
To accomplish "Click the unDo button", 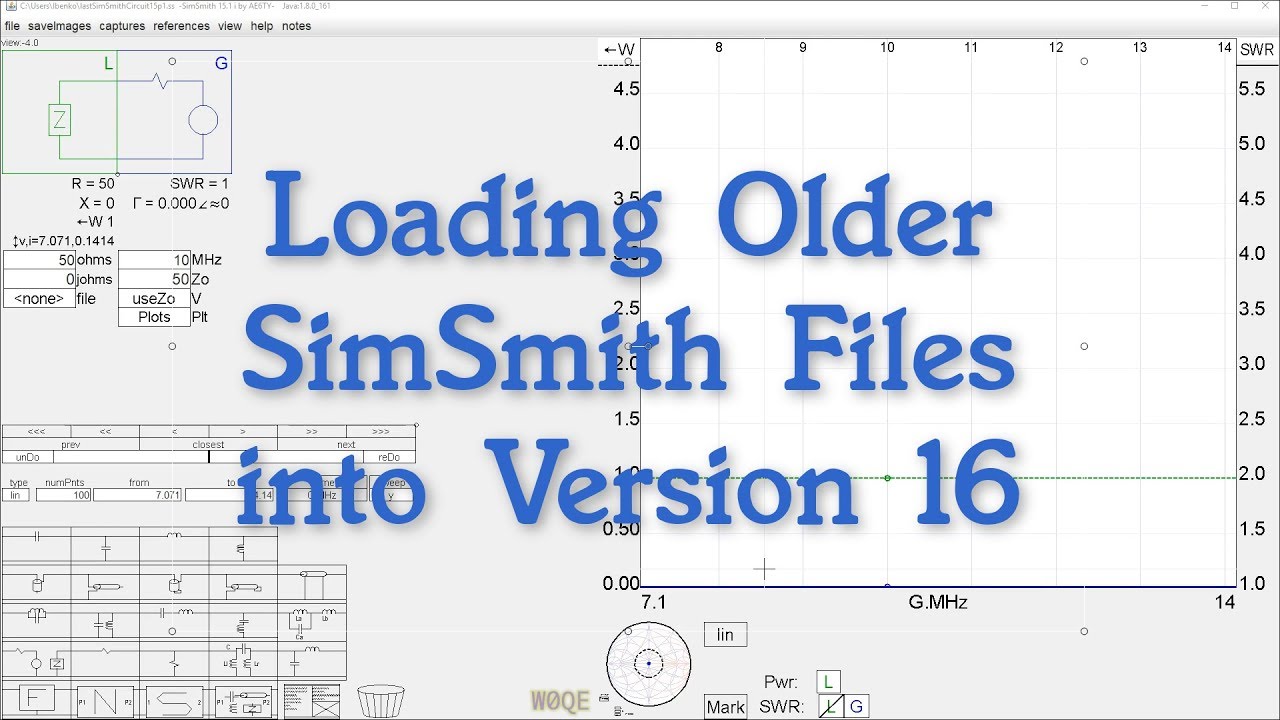I will coord(27,457).
